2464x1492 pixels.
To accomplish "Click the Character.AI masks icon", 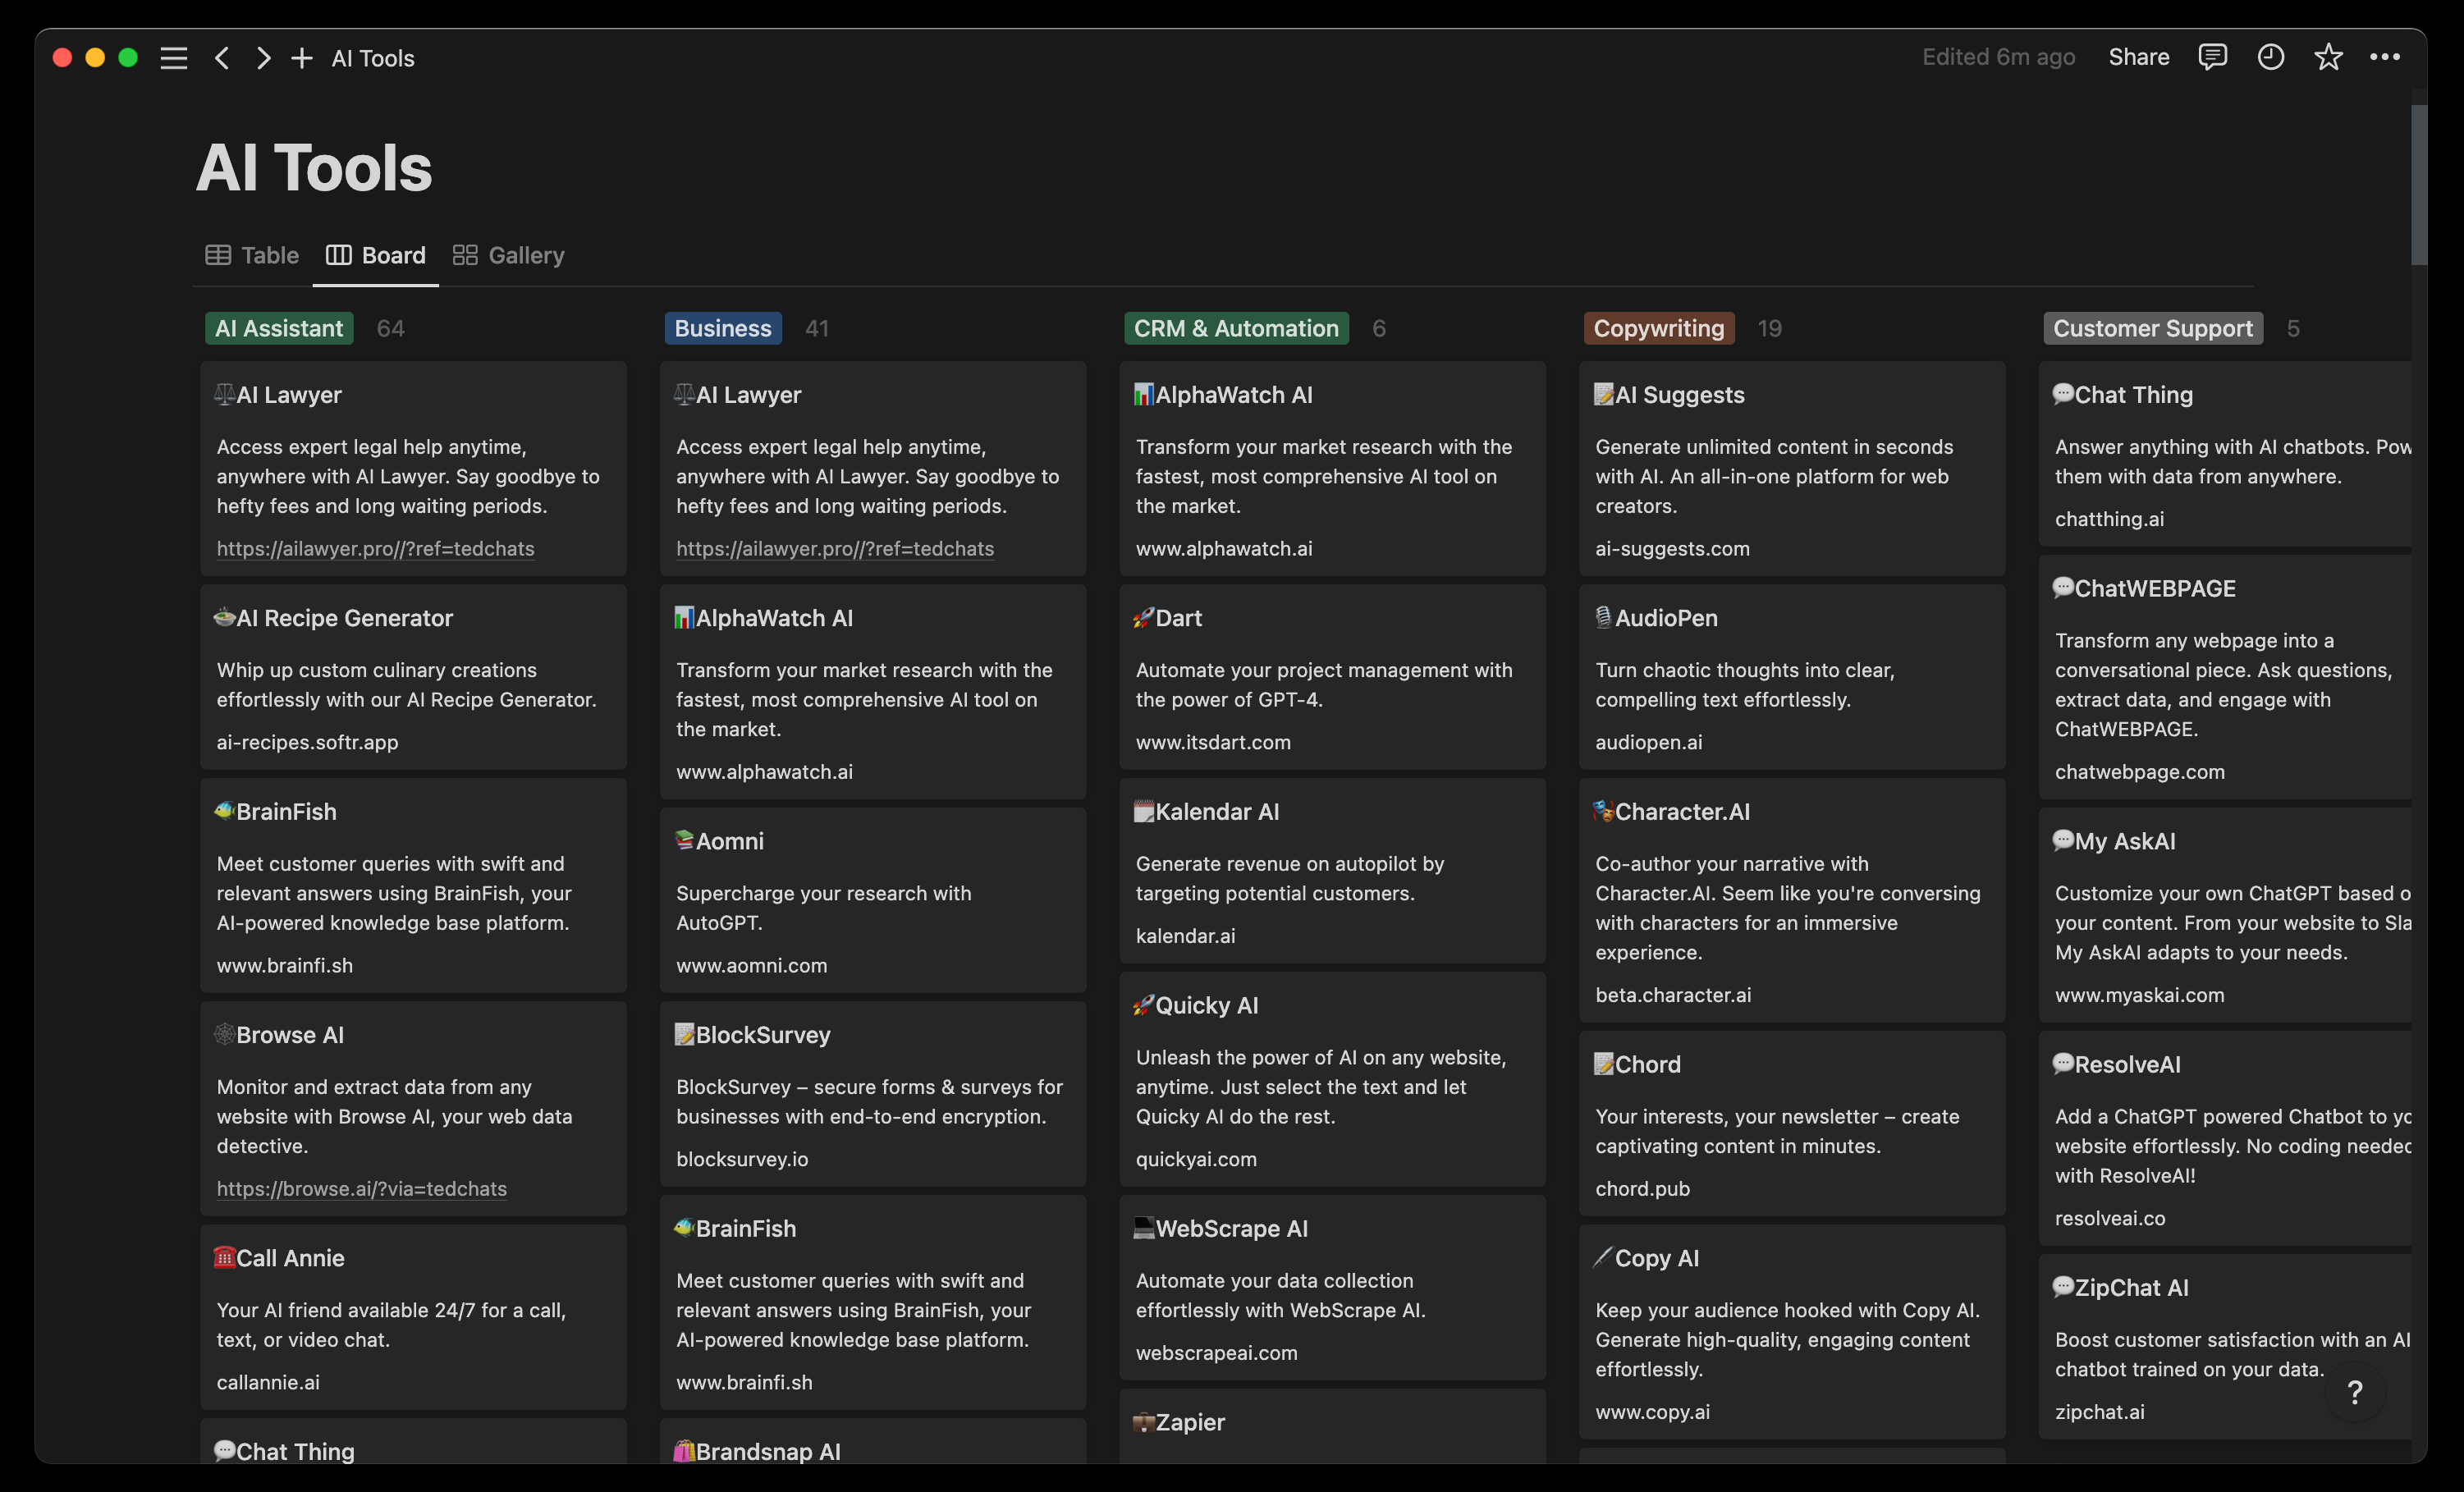I will pyautogui.click(x=1604, y=811).
